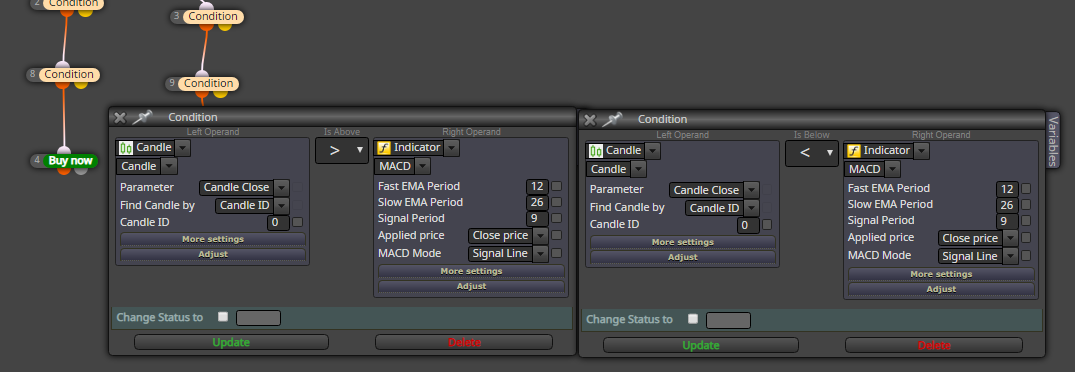1075x372 pixels.
Task: Open Candle Close parameter dropdown in left panel
Action: (x=281, y=188)
